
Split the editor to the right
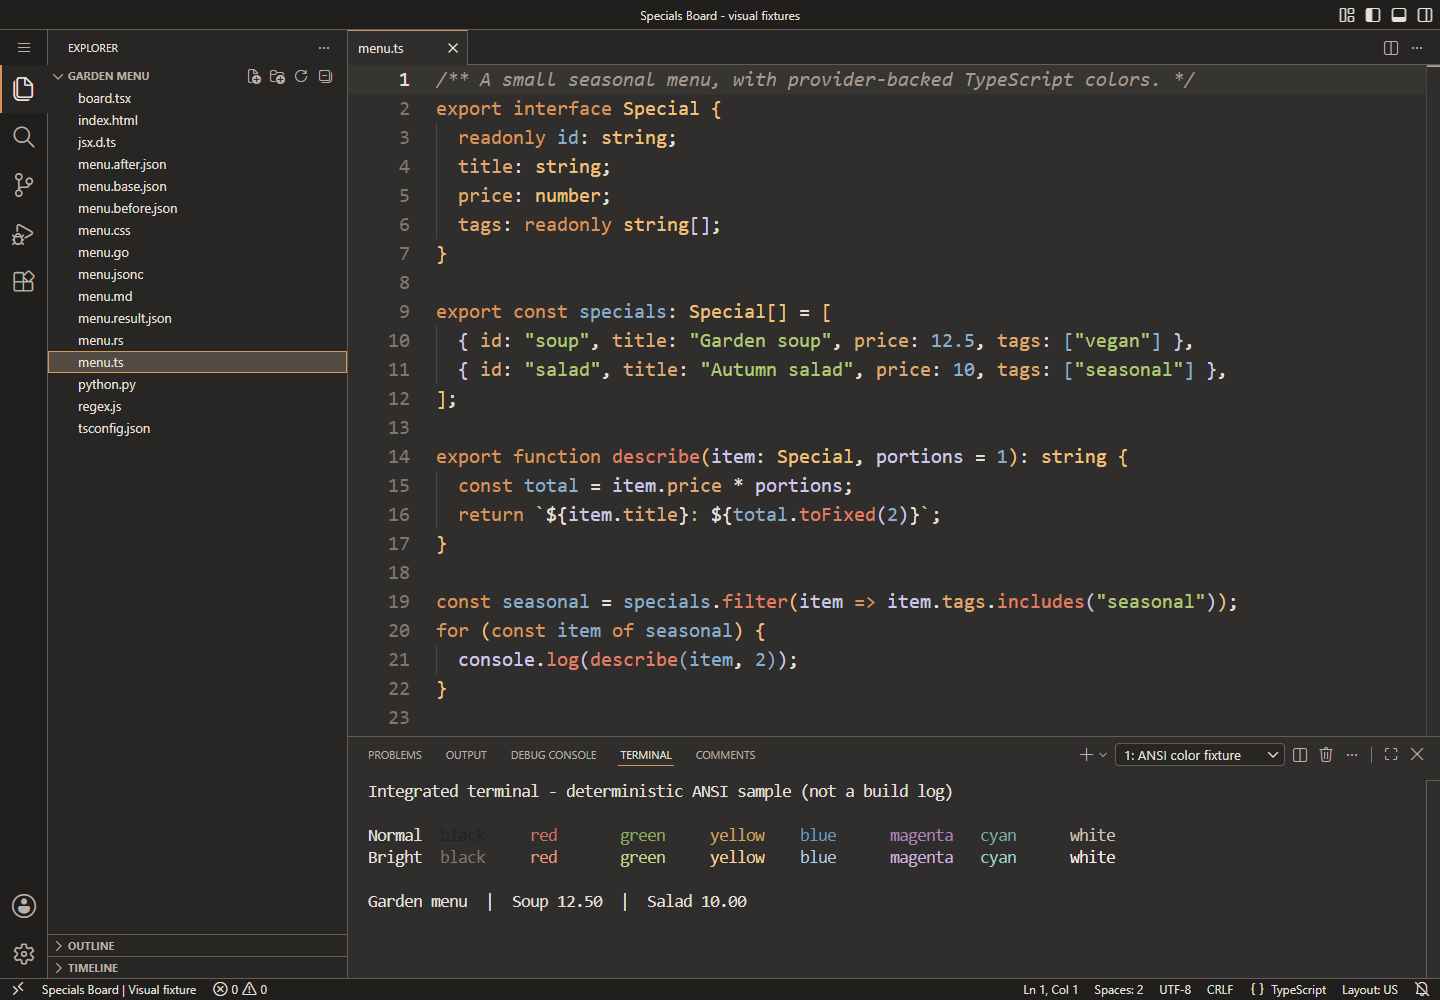point(1391,48)
